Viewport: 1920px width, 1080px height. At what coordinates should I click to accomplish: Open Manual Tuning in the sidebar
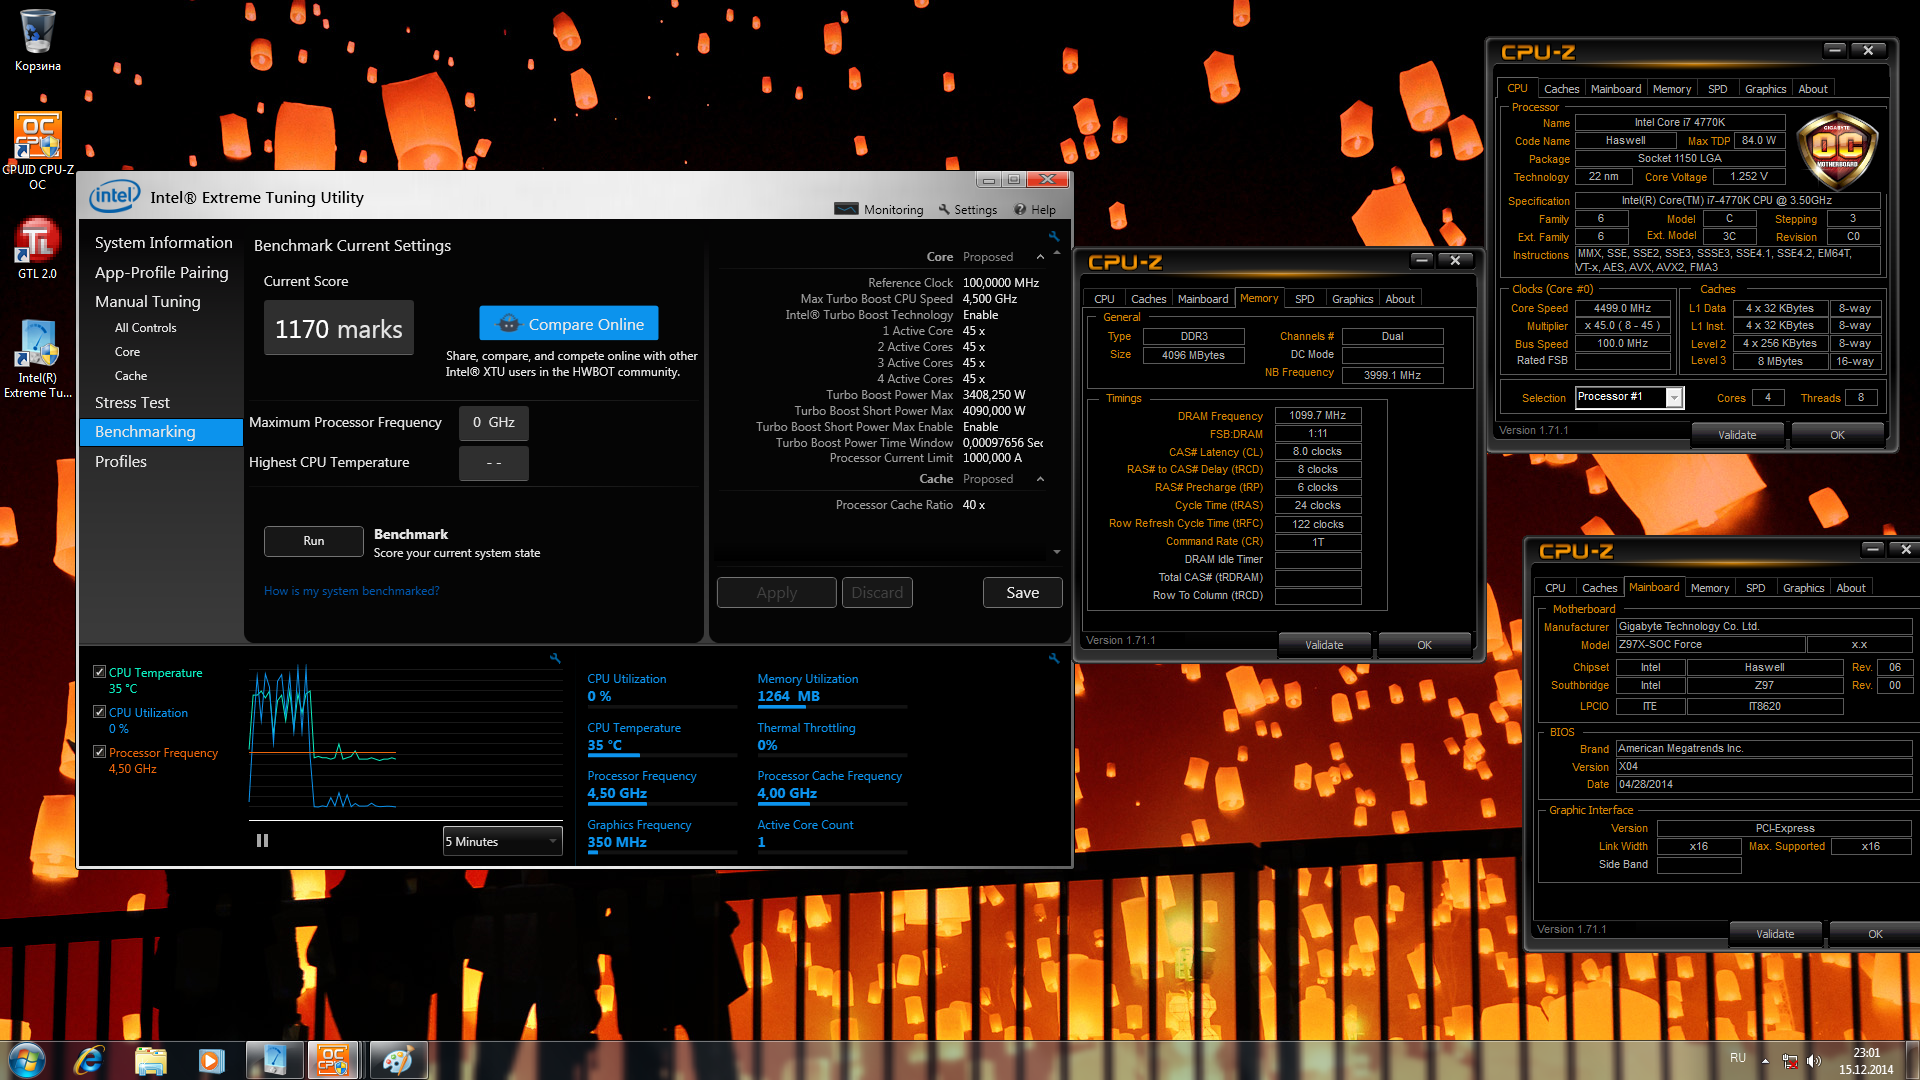coord(147,301)
